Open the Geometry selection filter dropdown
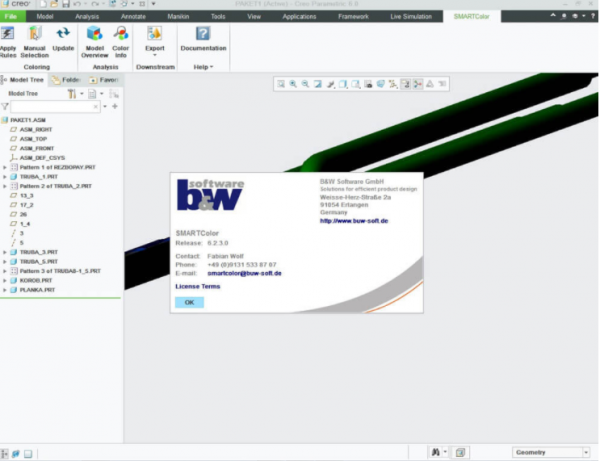The height and width of the screenshot is (461, 600). pyautogui.click(x=586, y=453)
